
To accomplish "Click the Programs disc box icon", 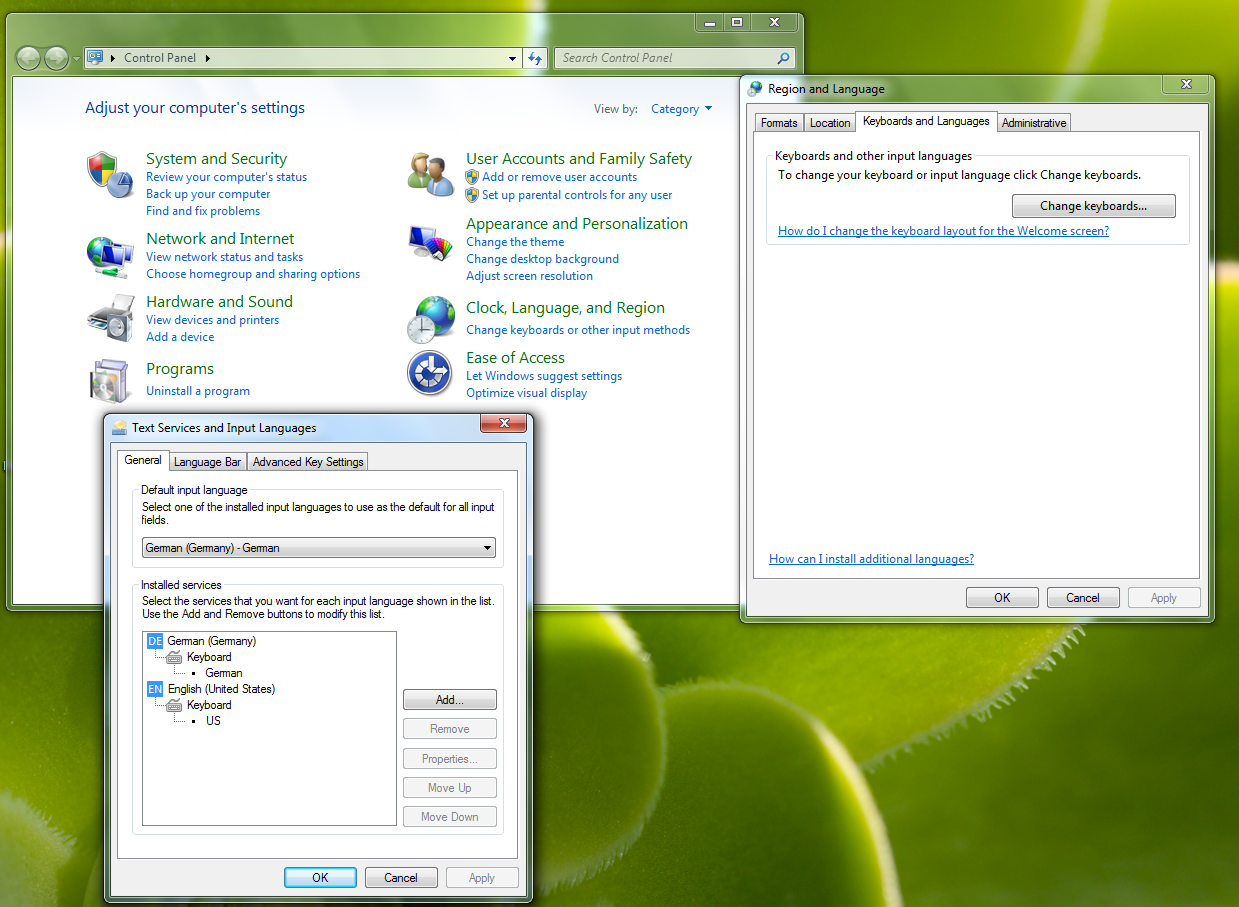I will (110, 380).
